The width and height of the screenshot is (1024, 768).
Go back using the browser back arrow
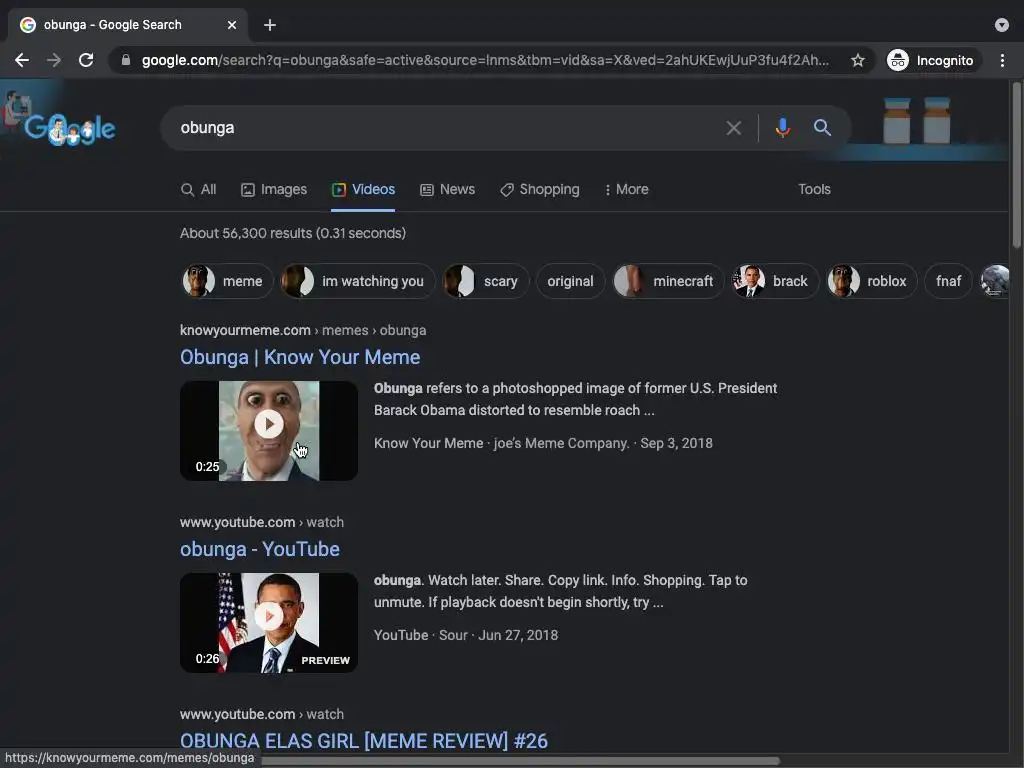pyautogui.click(x=22, y=61)
